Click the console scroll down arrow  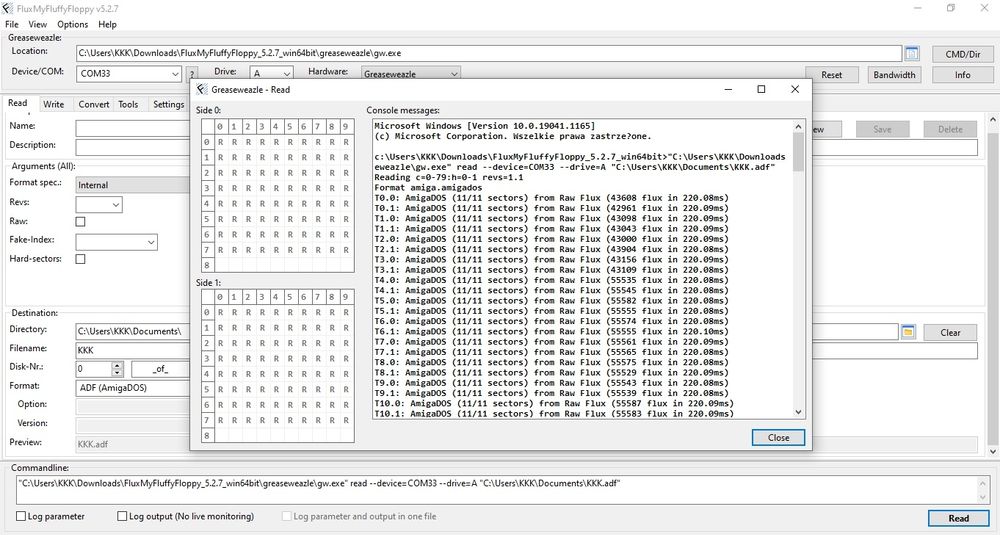tap(798, 413)
